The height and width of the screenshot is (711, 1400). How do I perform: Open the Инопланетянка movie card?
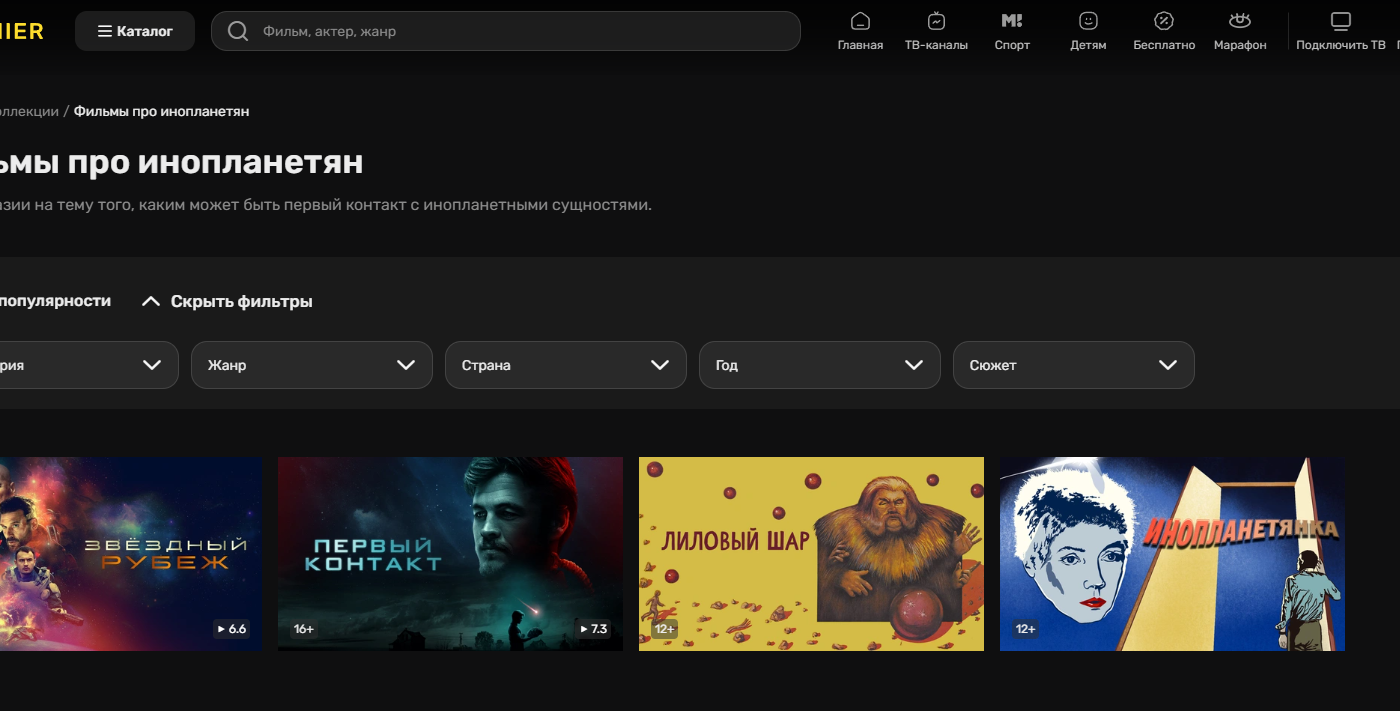(x=1172, y=554)
